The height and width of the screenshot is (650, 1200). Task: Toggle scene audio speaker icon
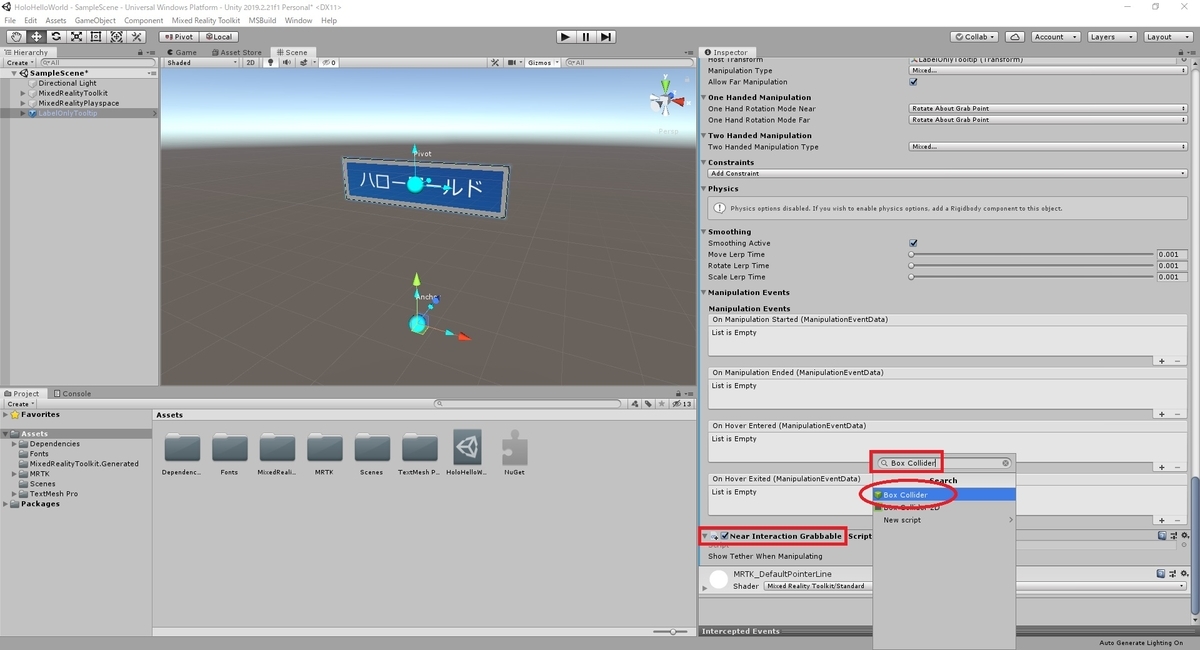tap(286, 62)
